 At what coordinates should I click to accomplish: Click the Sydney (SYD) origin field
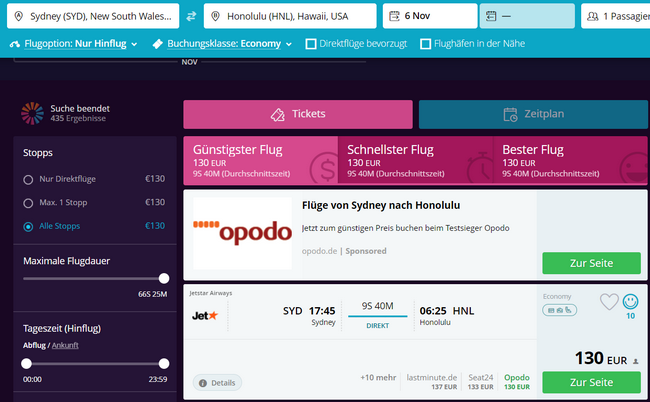pyautogui.click(x=93, y=16)
